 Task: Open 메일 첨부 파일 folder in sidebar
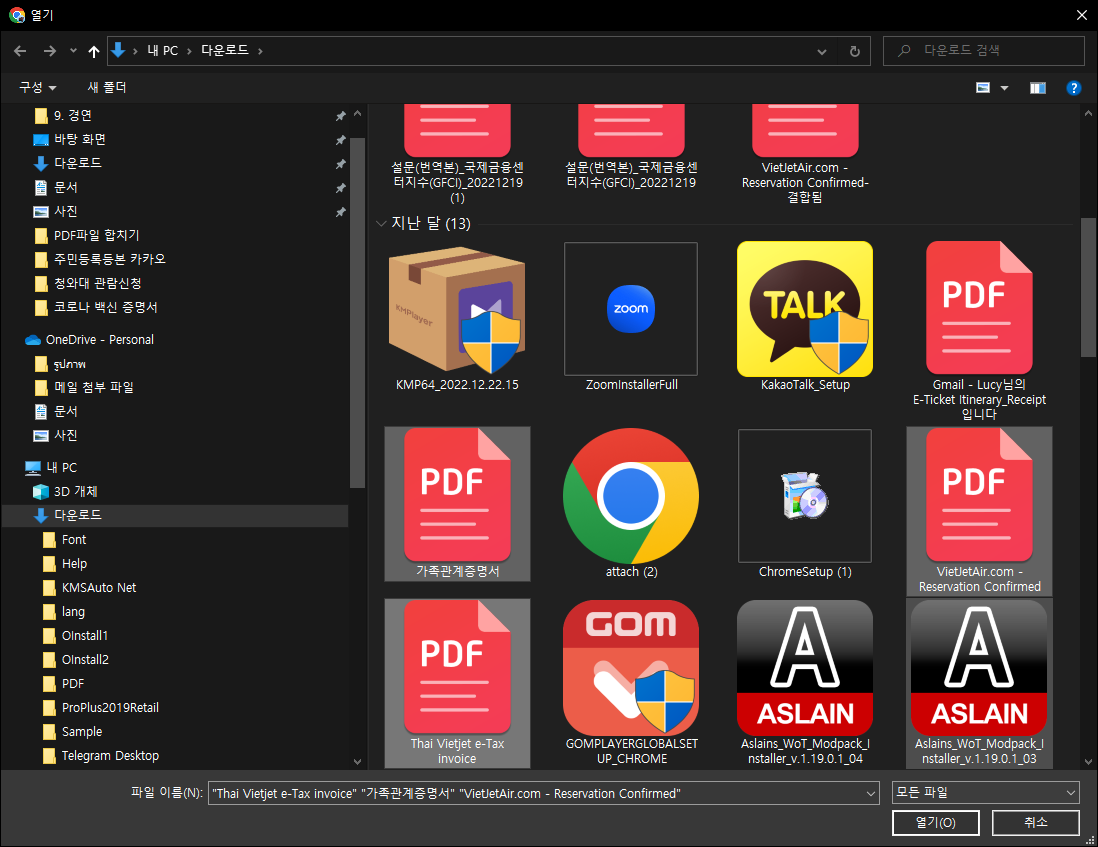[x=93, y=387]
